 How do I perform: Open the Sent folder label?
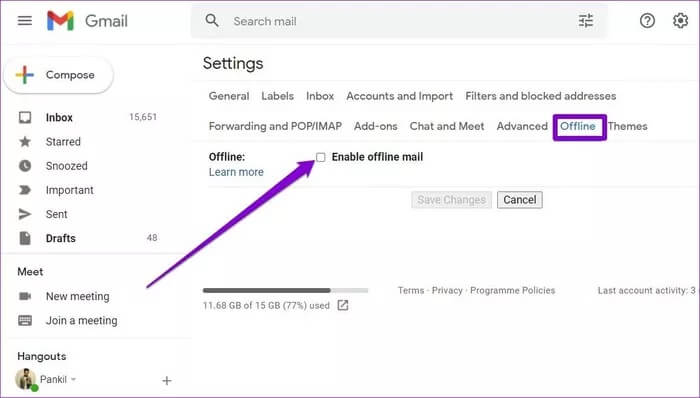(x=56, y=214)
